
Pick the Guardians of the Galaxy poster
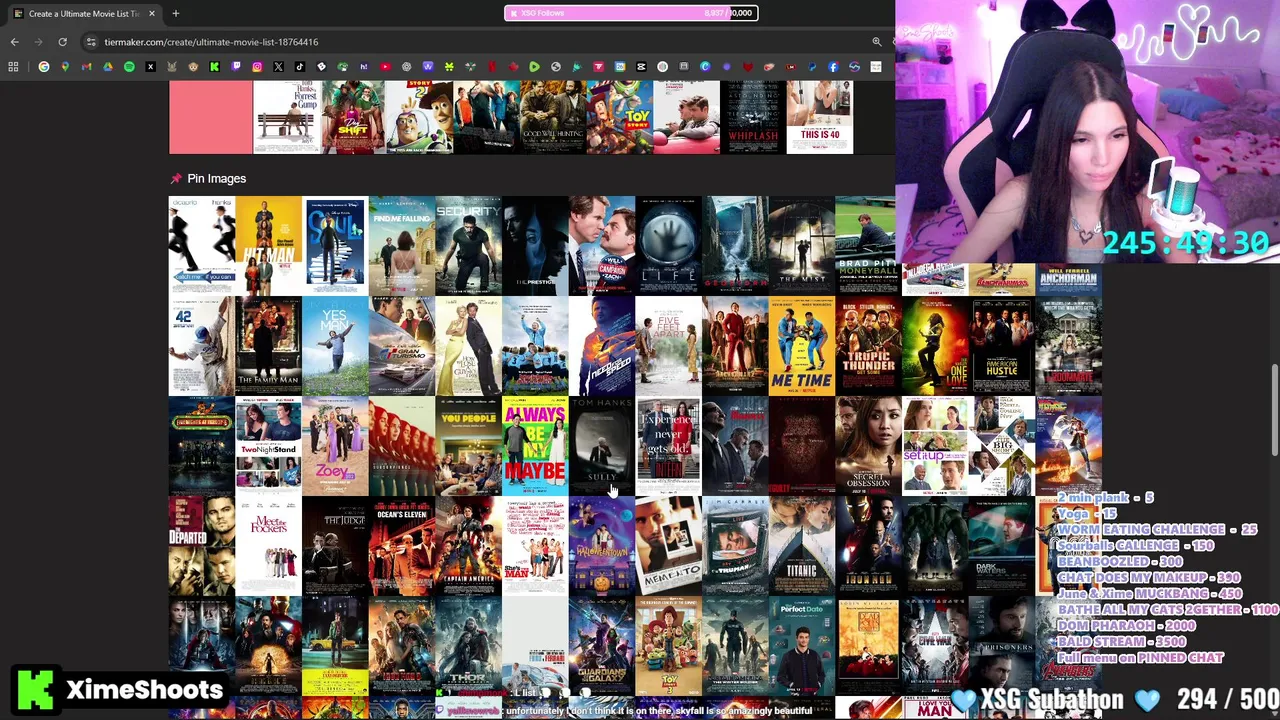(601, 646)
